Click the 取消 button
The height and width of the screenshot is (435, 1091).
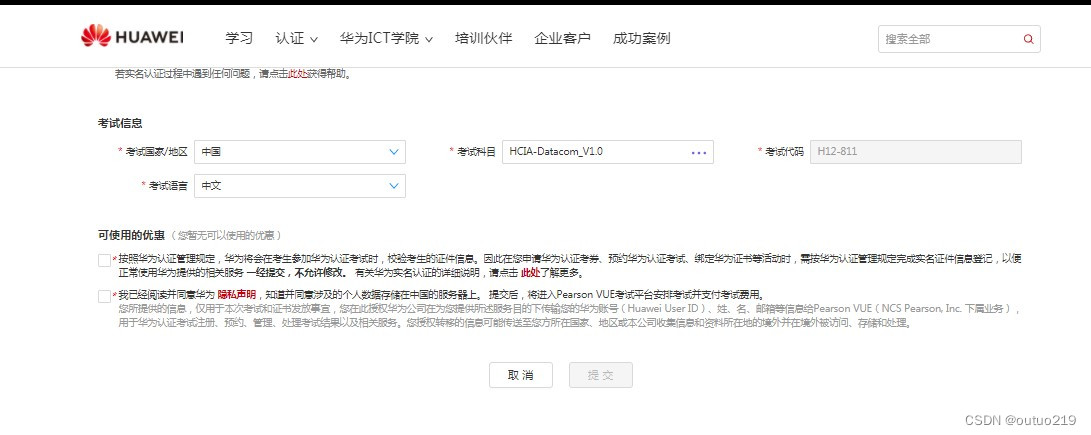(x=520, y=375)
